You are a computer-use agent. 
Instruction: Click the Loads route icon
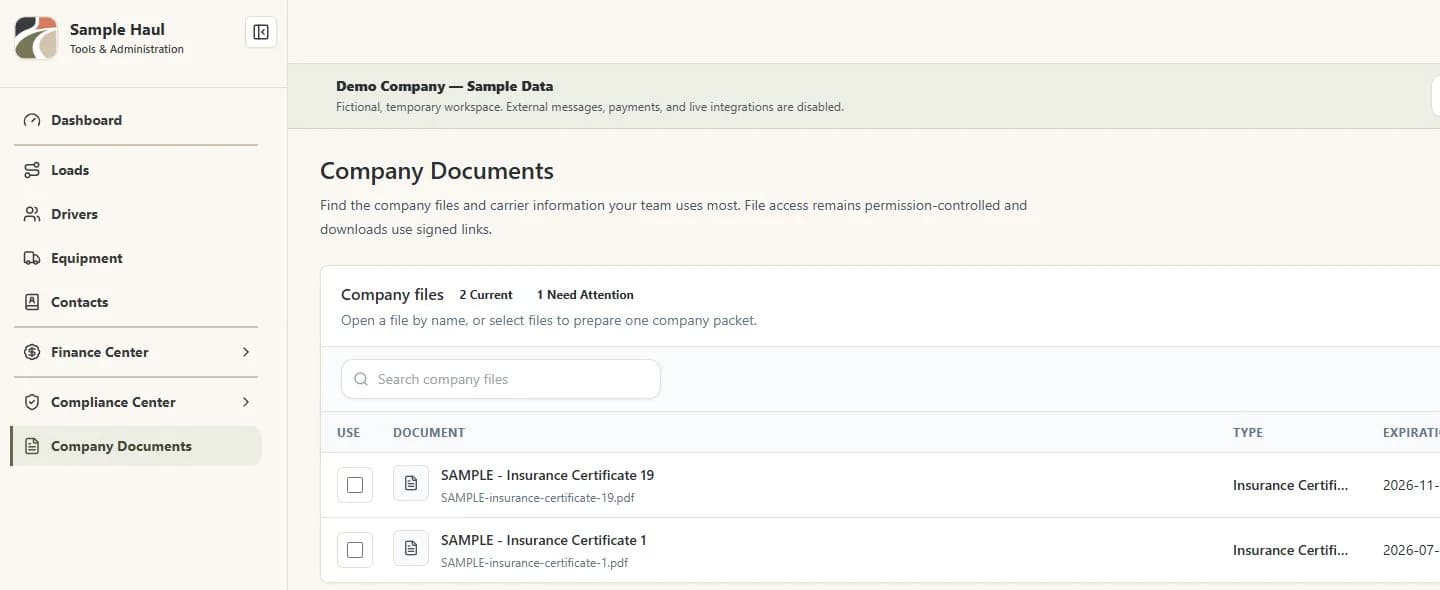(32, 170)
